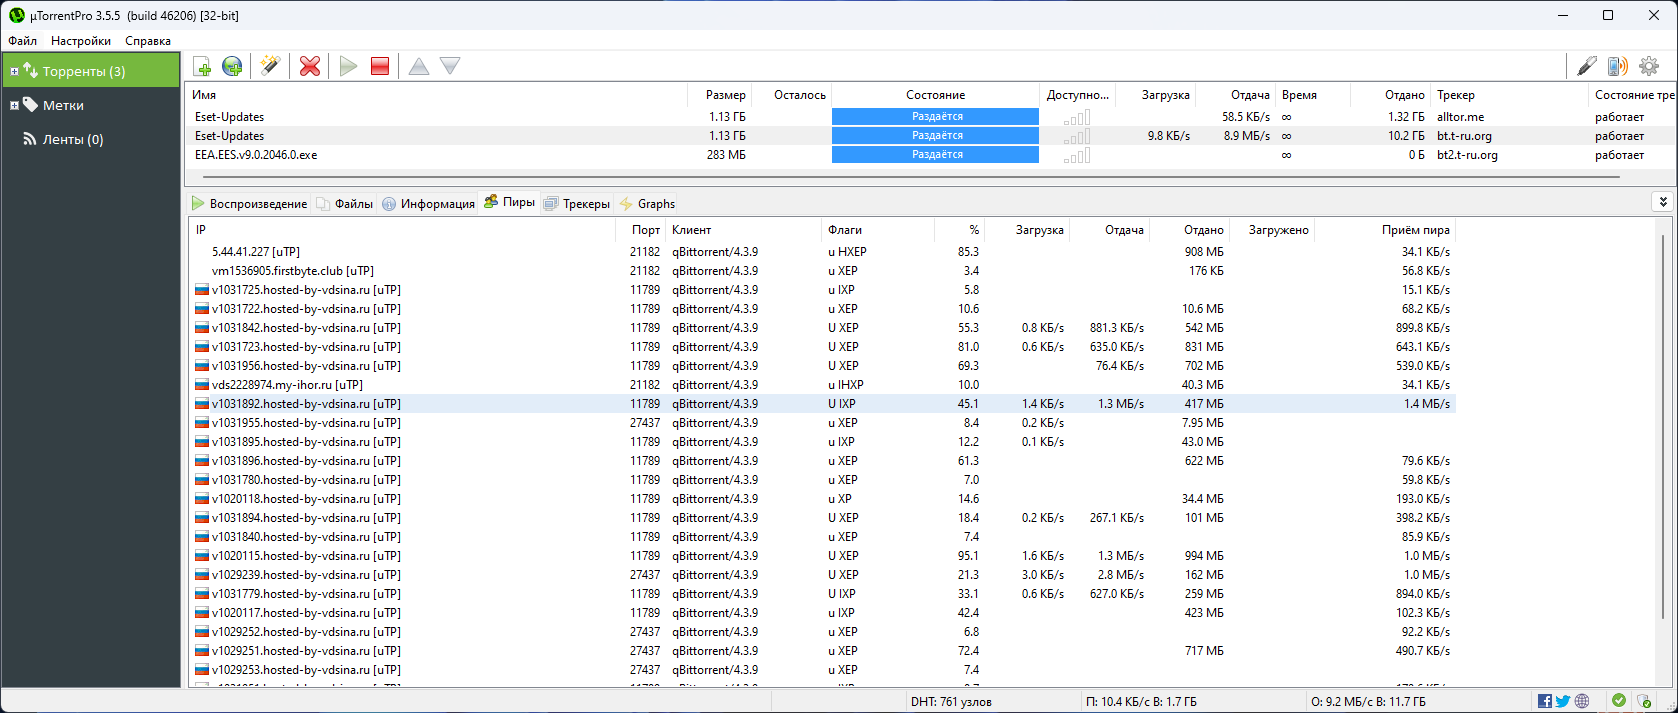This screenshot has width=1678, height=713.
Task: Move torrent down the queue arrow
Action: click(x=450, y=66)
